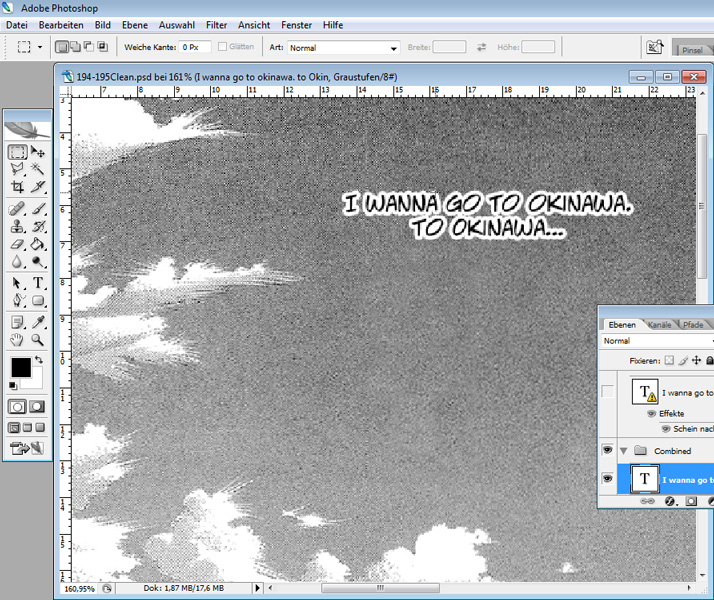The image size is (714, 600).
Task: Select the Brush tool
Action: [38, 209]
